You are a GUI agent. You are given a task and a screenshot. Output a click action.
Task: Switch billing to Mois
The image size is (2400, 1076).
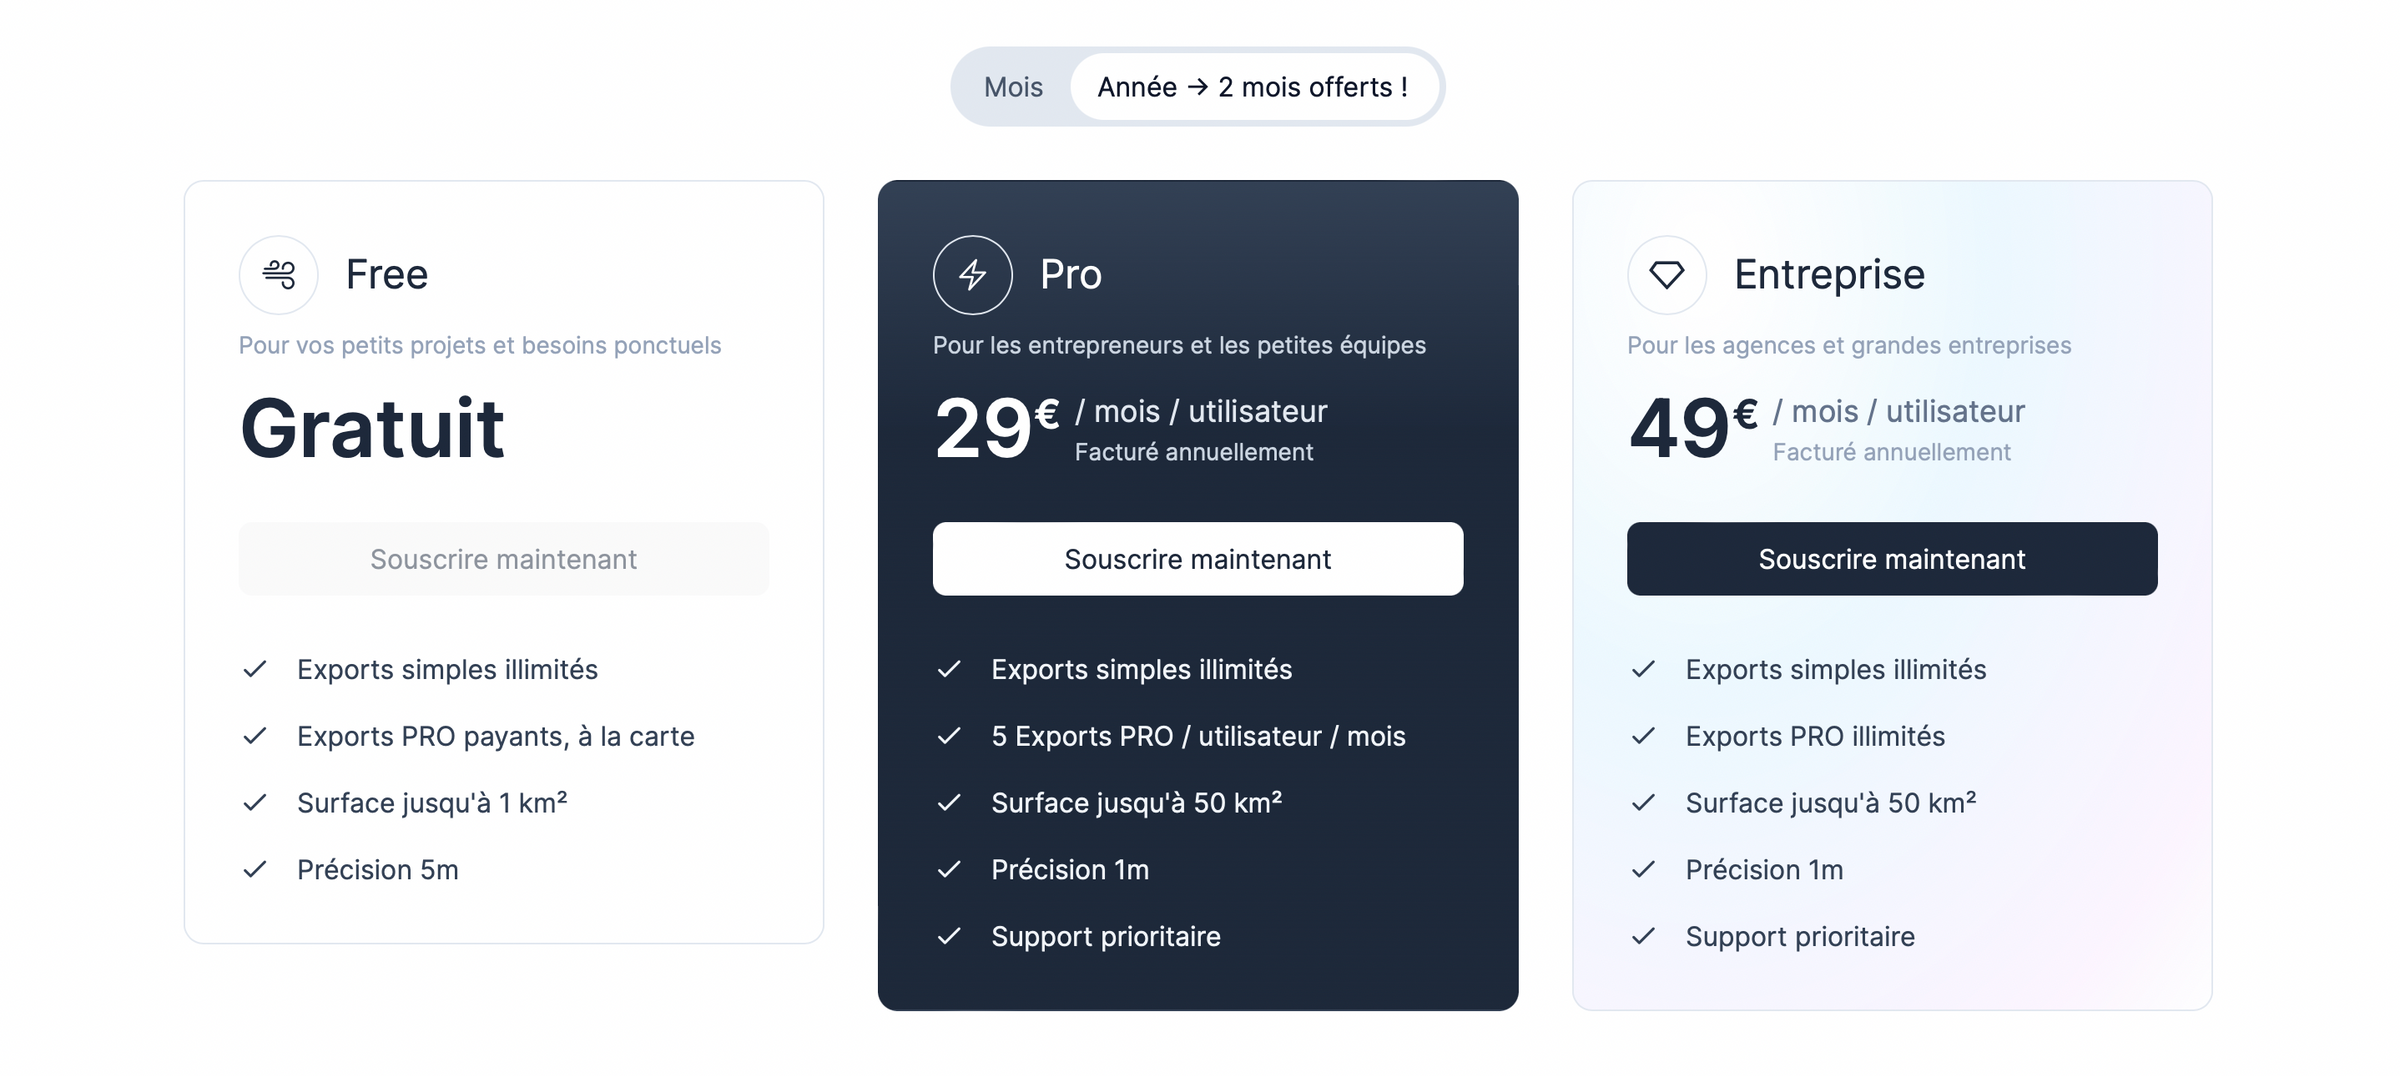coord(1013,87)
